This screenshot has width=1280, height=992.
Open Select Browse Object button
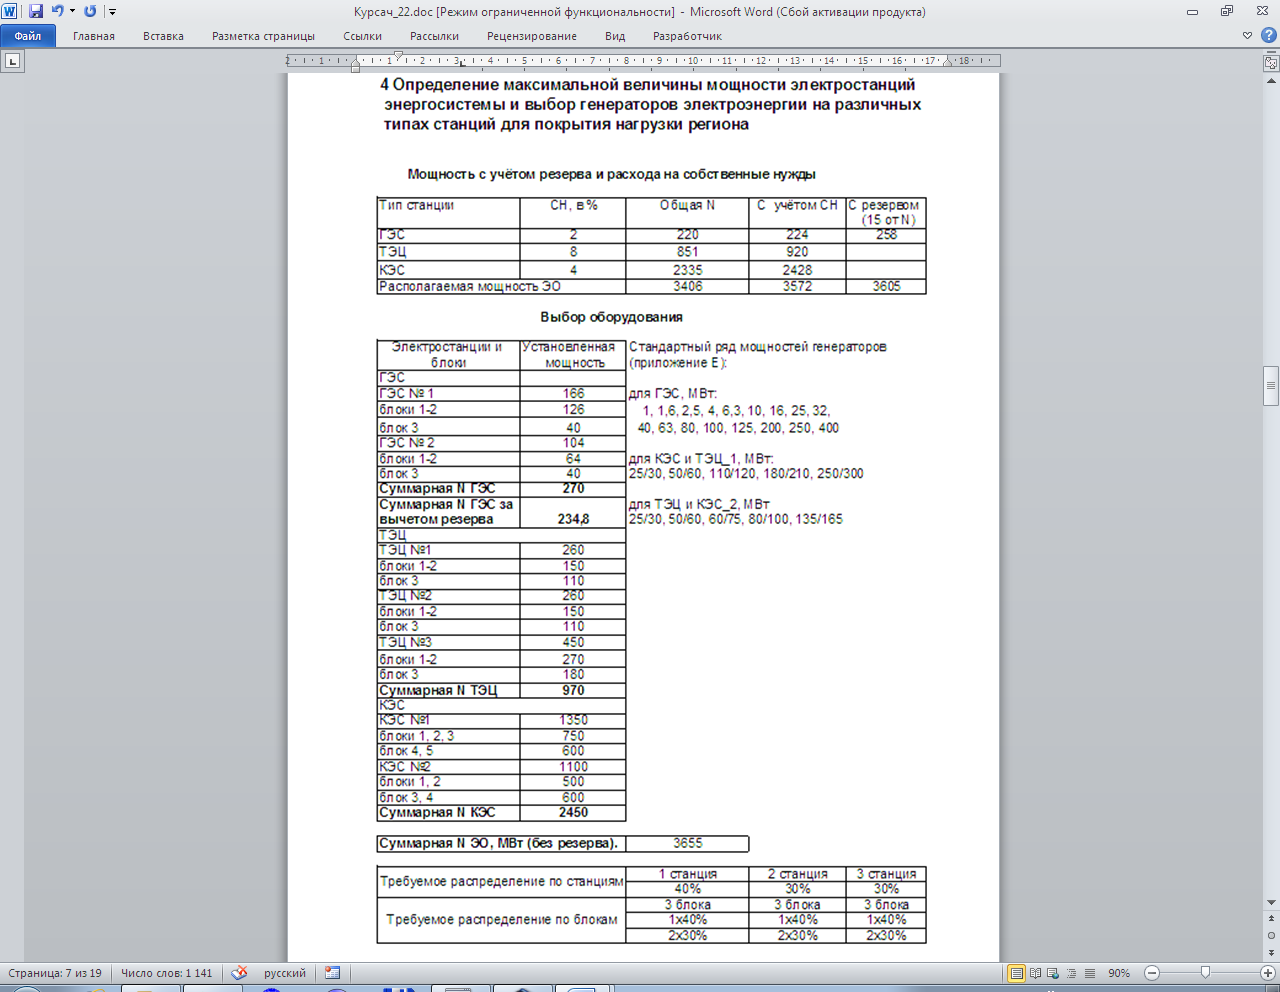[1271, 934]
